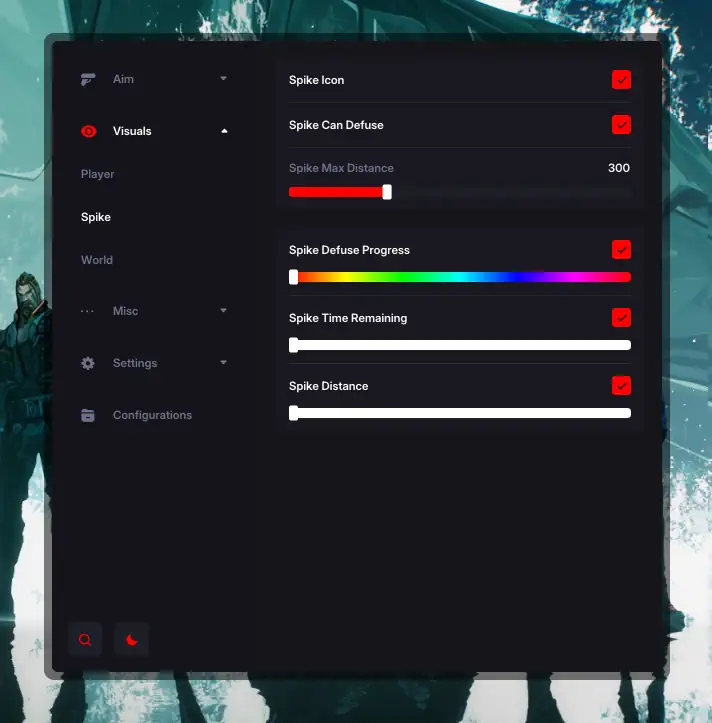Click the Spike Max Distance value 300
This screenshot has width=712, height=723.
click(619, 168)
